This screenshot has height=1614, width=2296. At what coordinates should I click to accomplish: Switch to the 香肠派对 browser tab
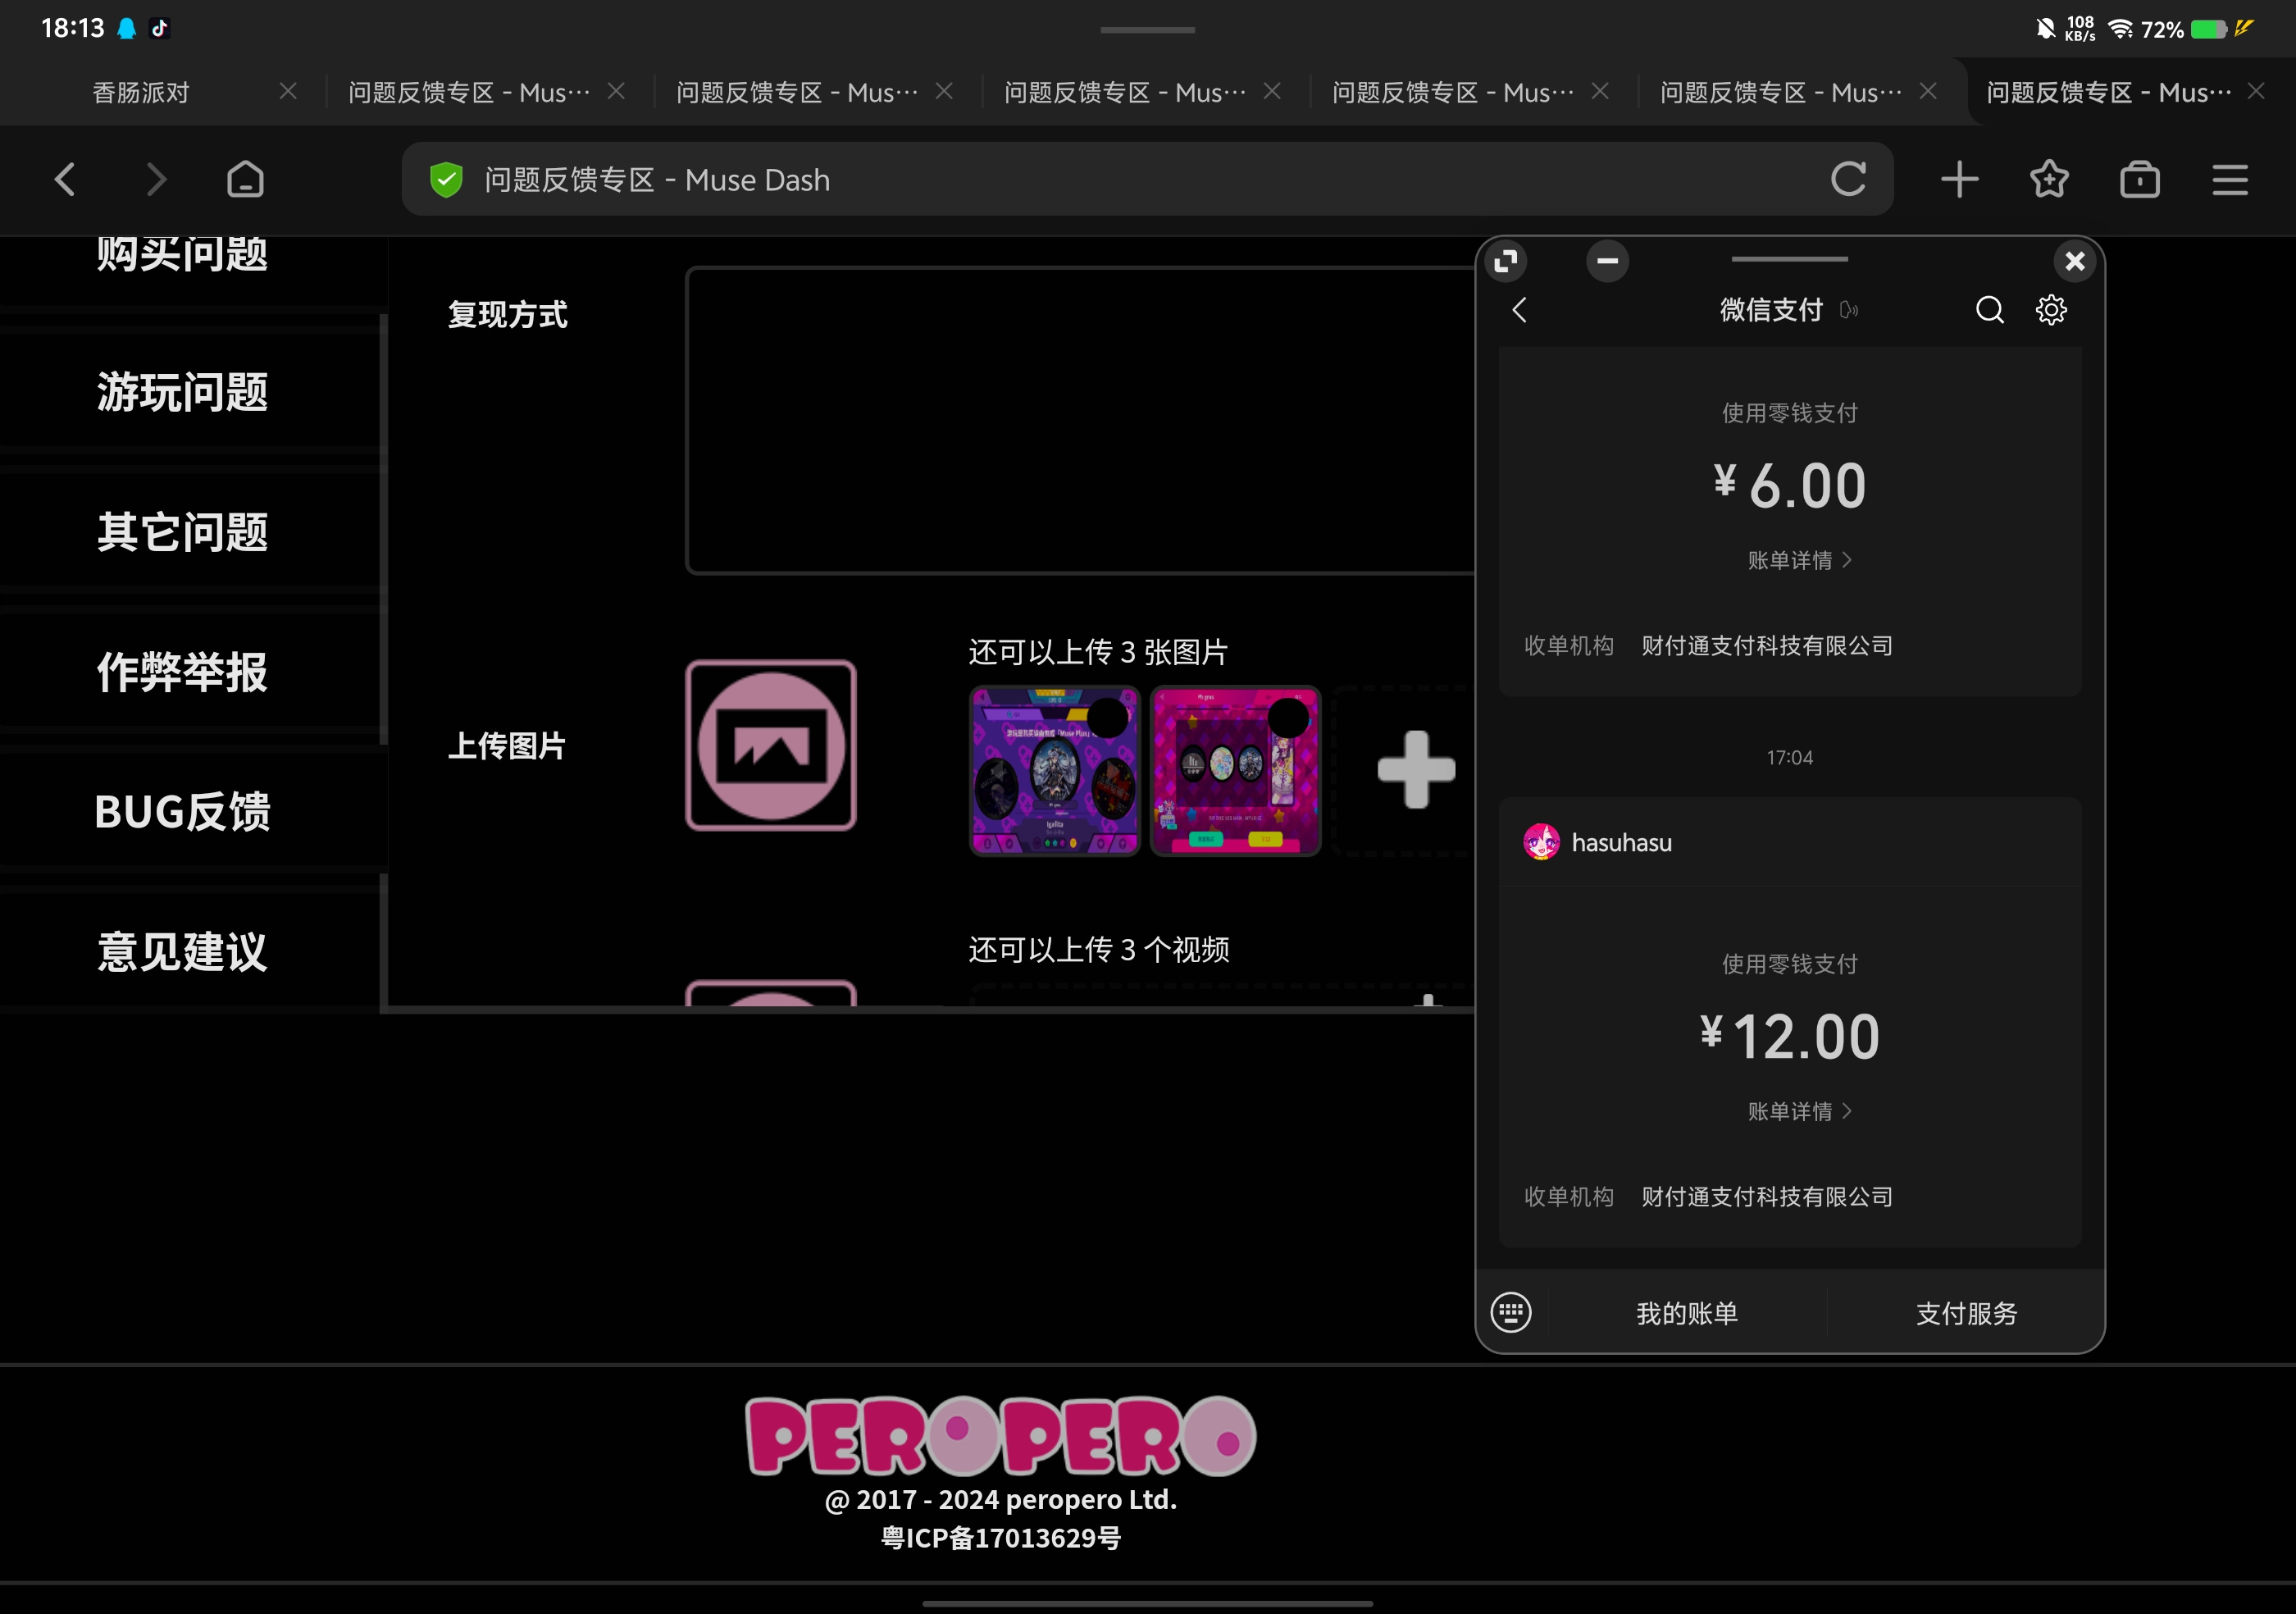point(141,92)
